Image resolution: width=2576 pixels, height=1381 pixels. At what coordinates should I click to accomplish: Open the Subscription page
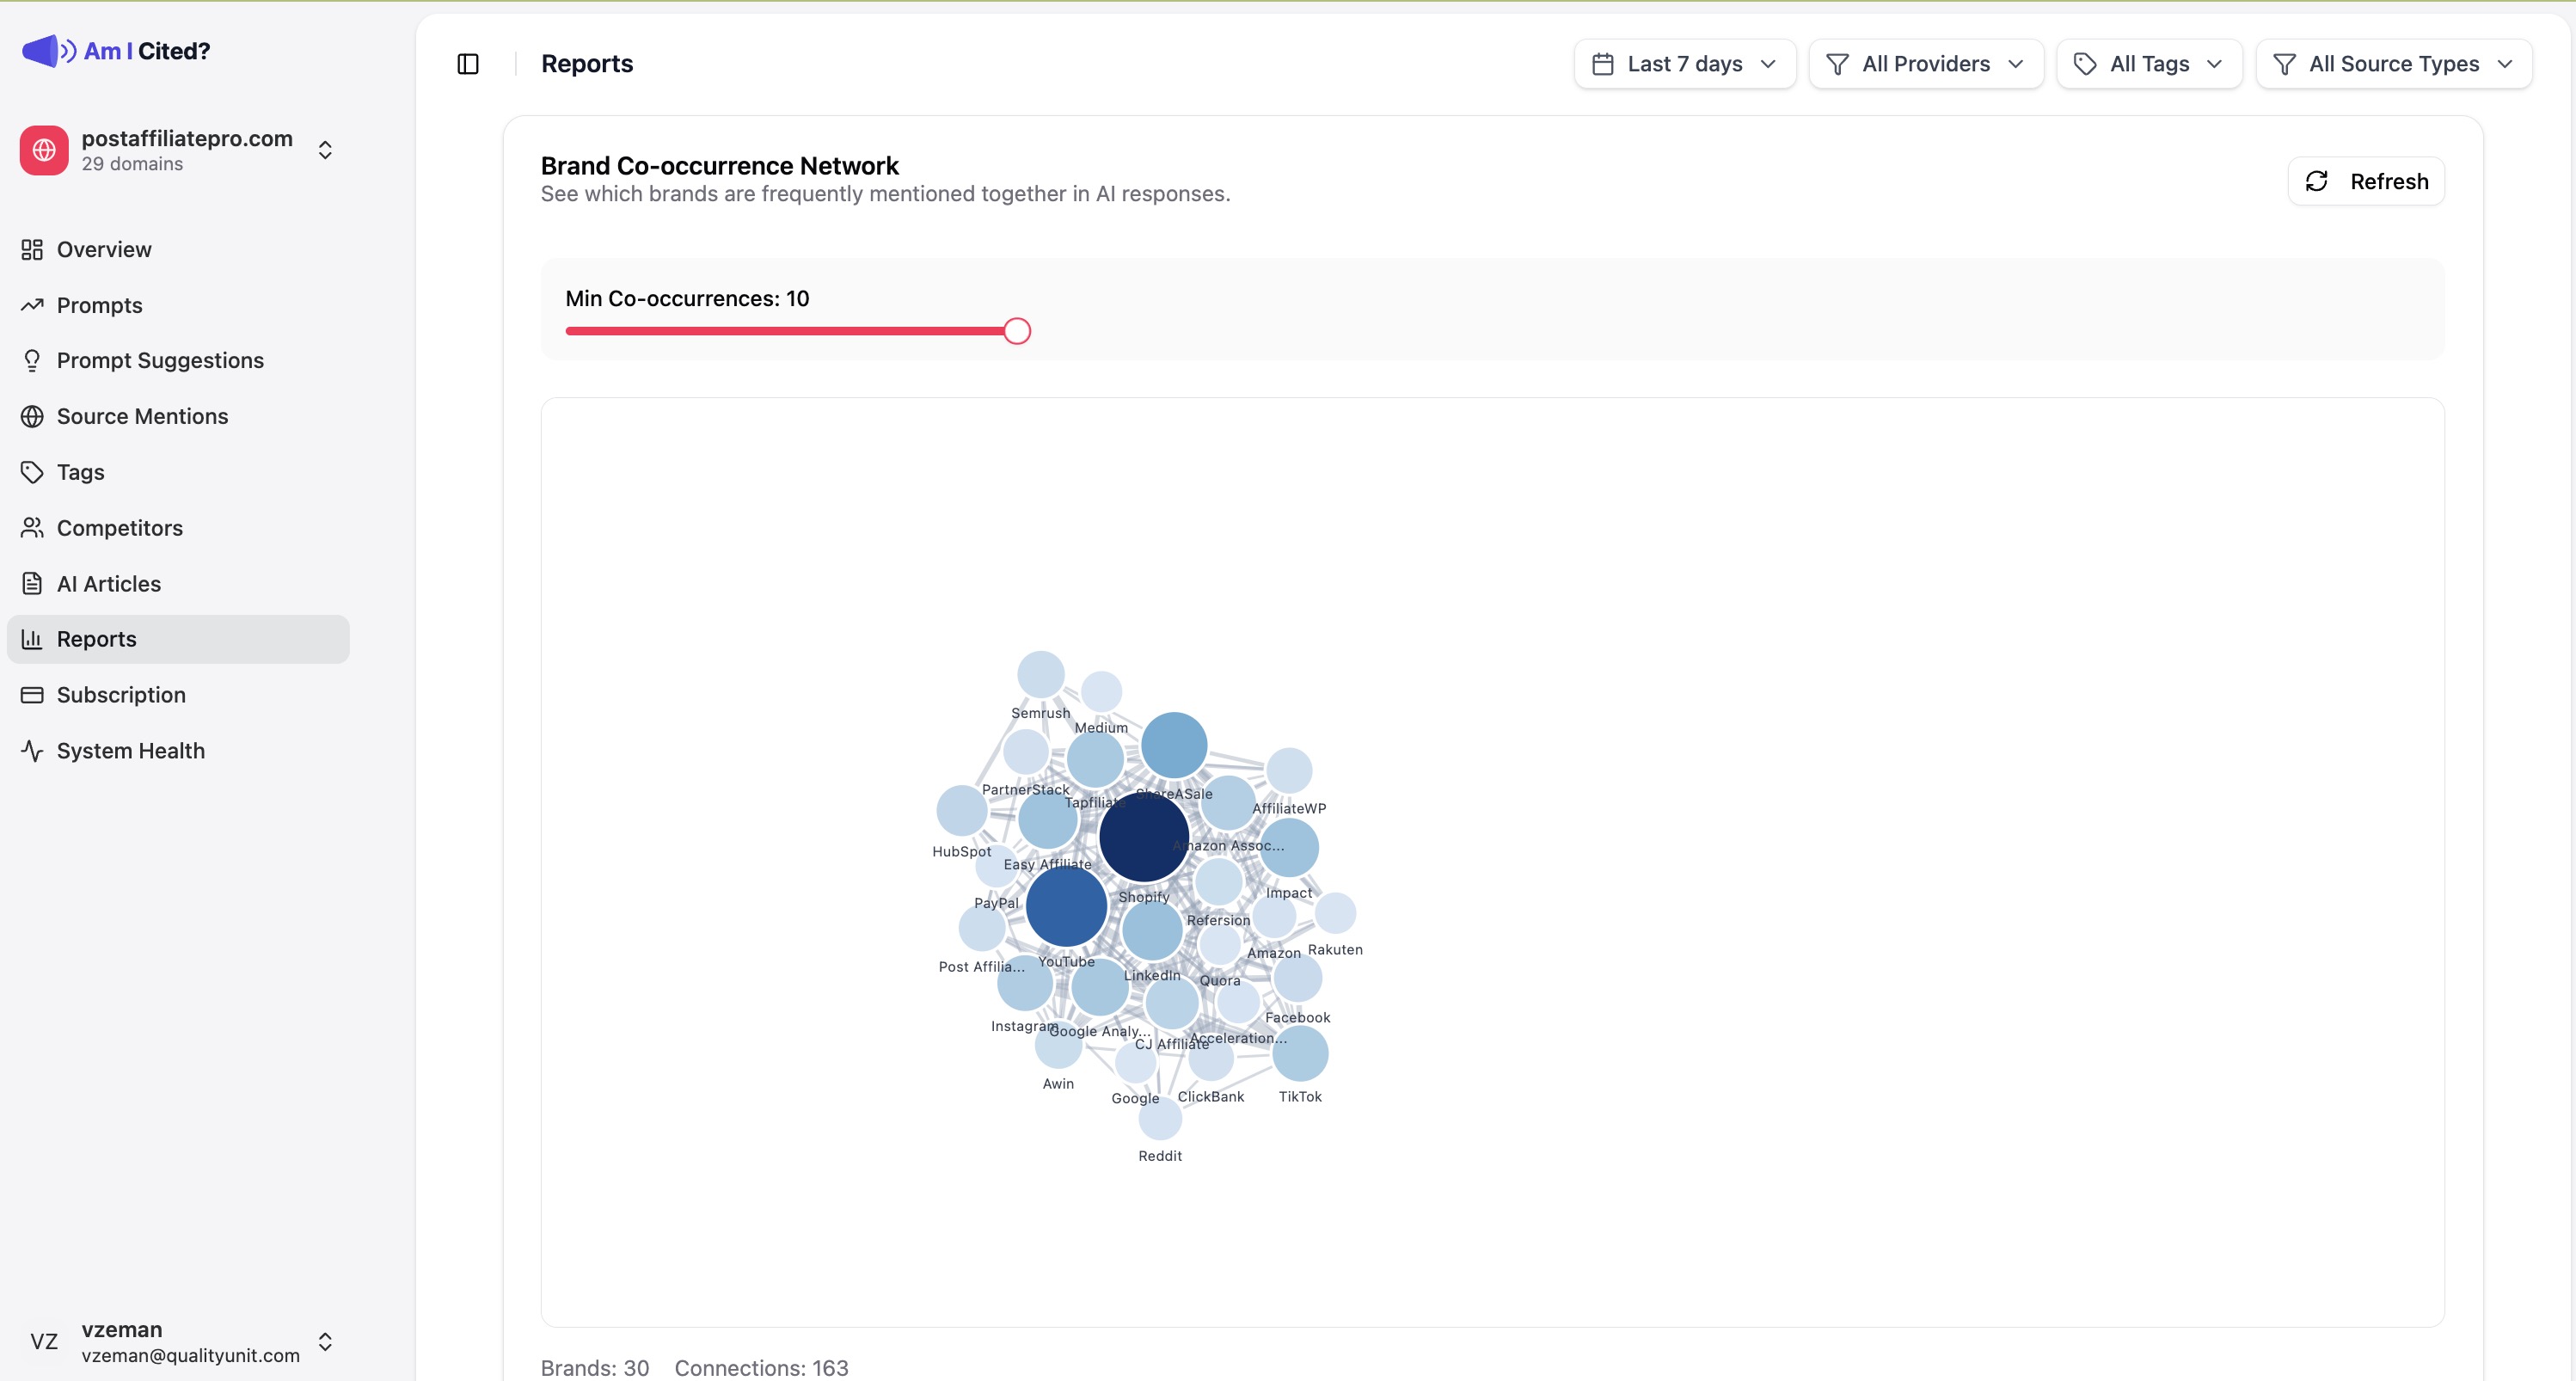(119, 694)
